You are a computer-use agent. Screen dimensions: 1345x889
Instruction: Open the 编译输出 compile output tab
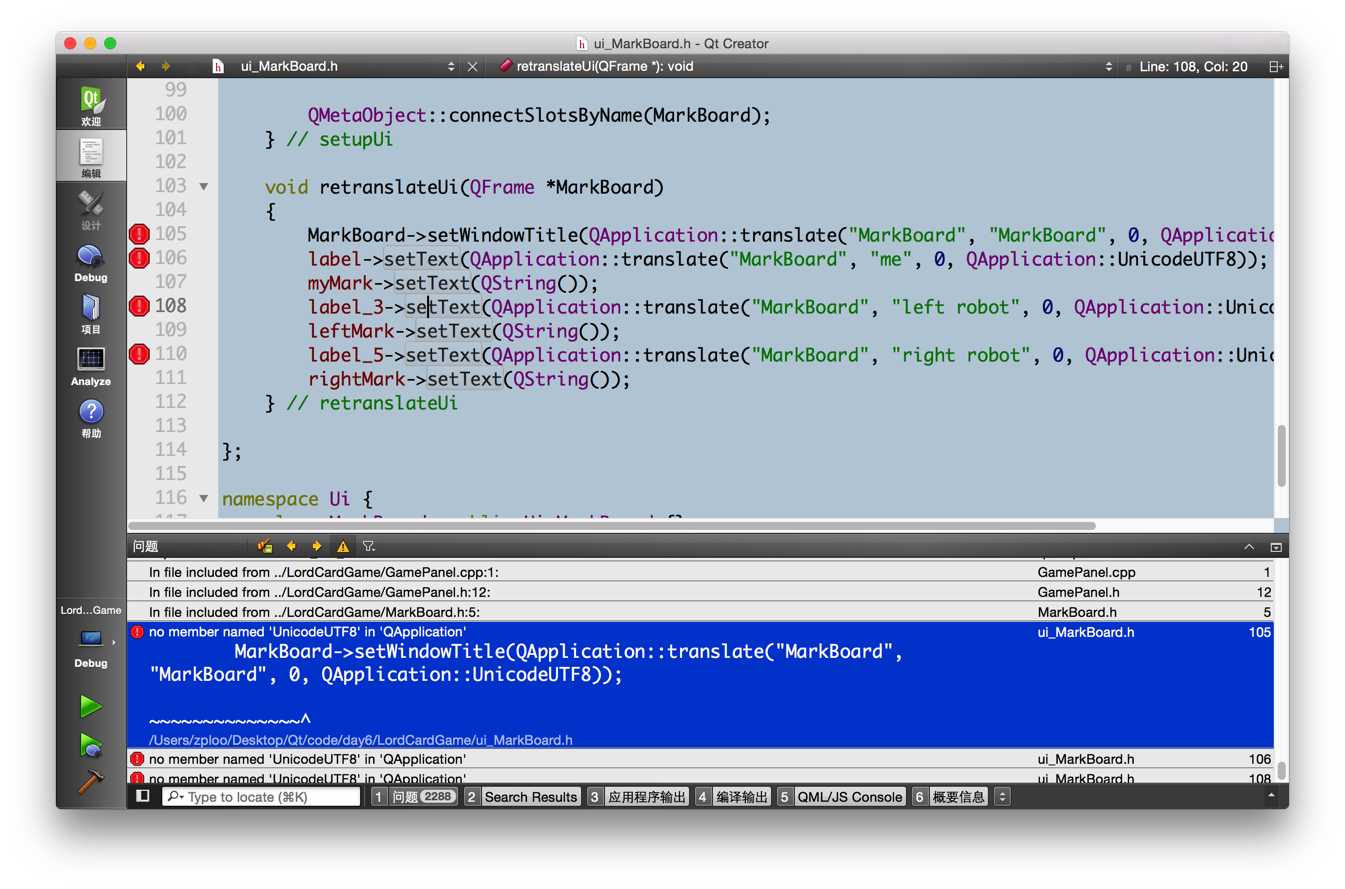tap(732, 797)
